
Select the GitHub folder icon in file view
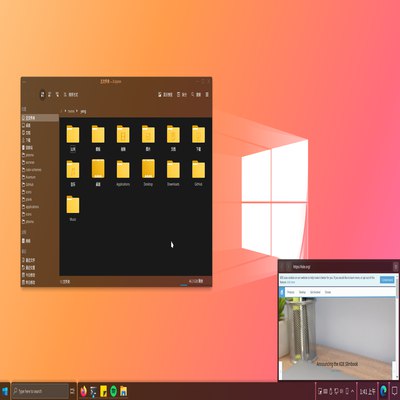point(198,169)
